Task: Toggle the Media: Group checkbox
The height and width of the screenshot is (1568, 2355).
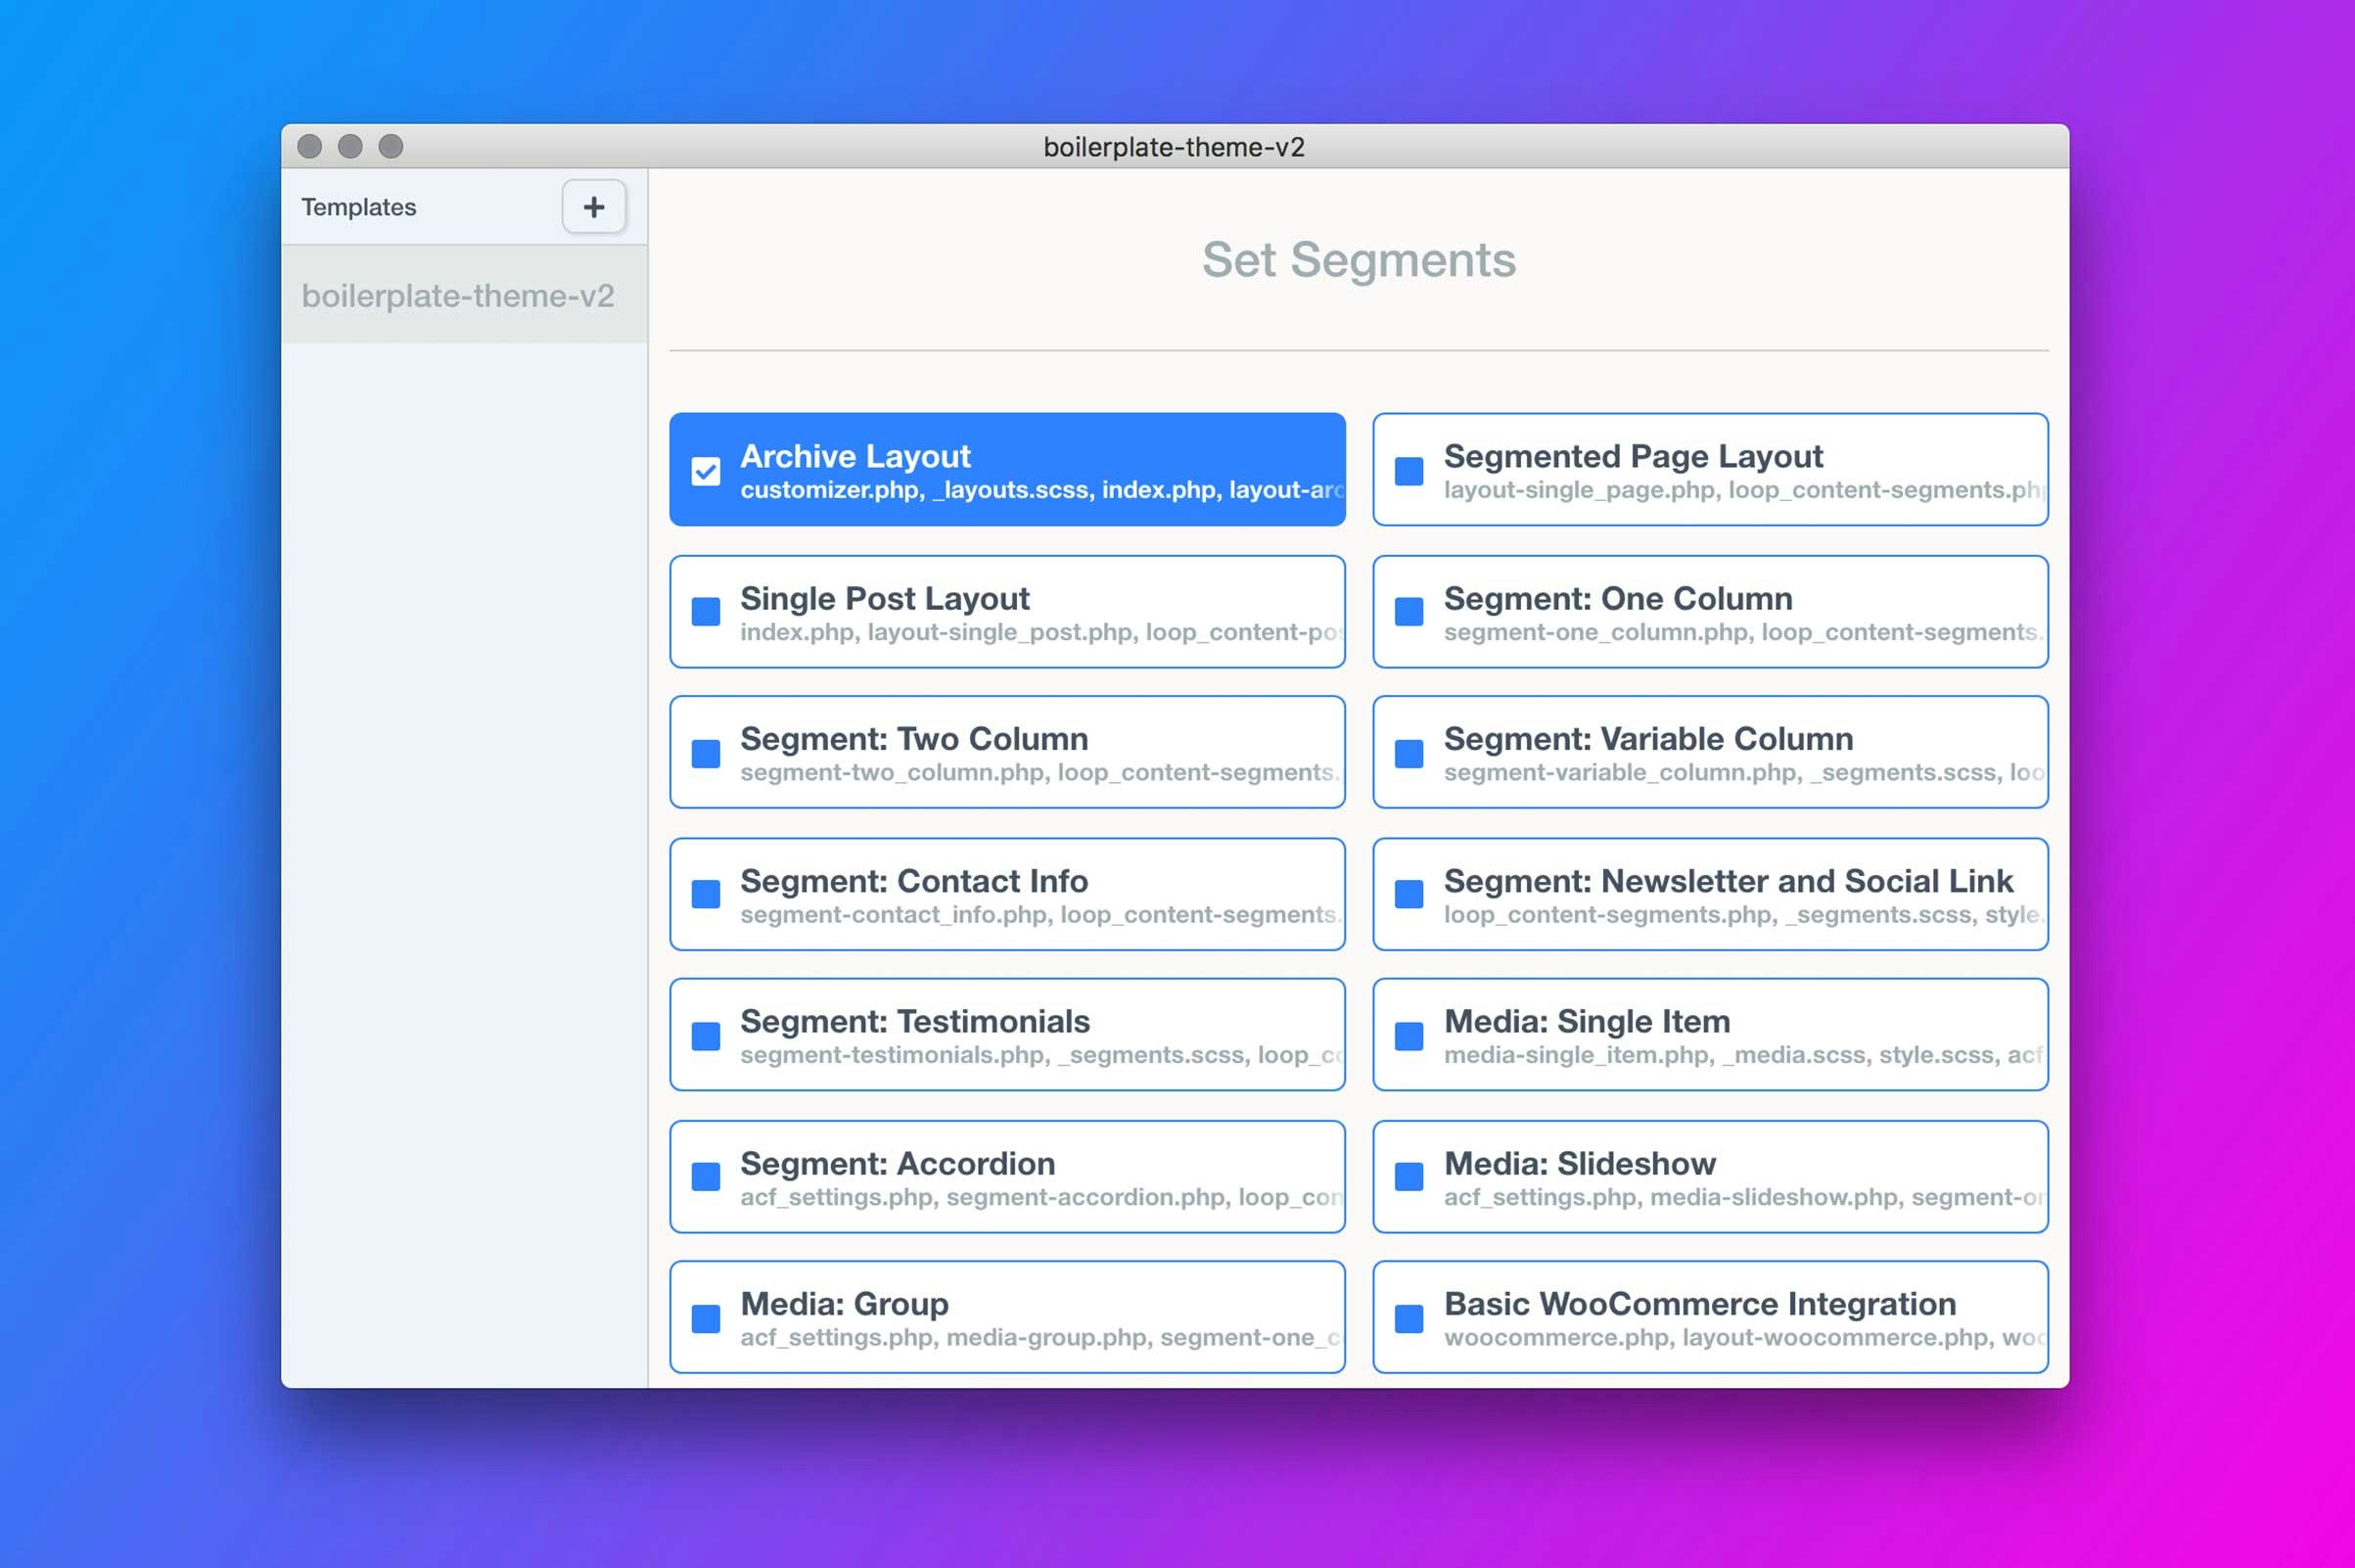Action: click(706, 1318)
